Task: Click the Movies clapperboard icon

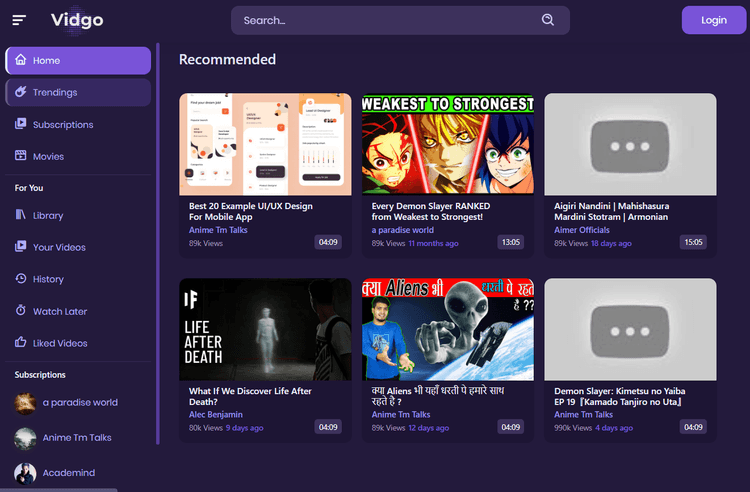Action: tap(21, 155)
